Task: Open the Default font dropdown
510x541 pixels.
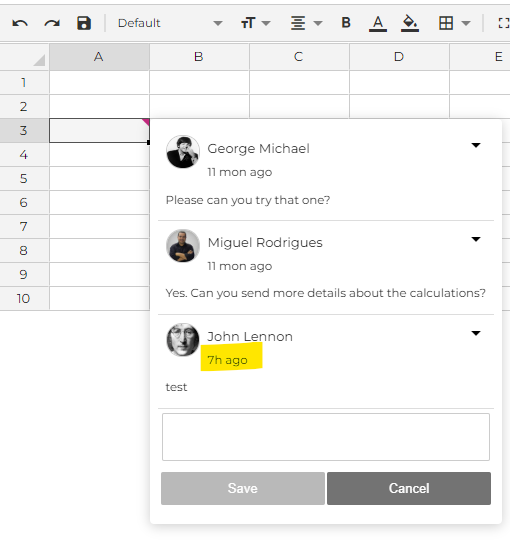Action: click(170, 23)
